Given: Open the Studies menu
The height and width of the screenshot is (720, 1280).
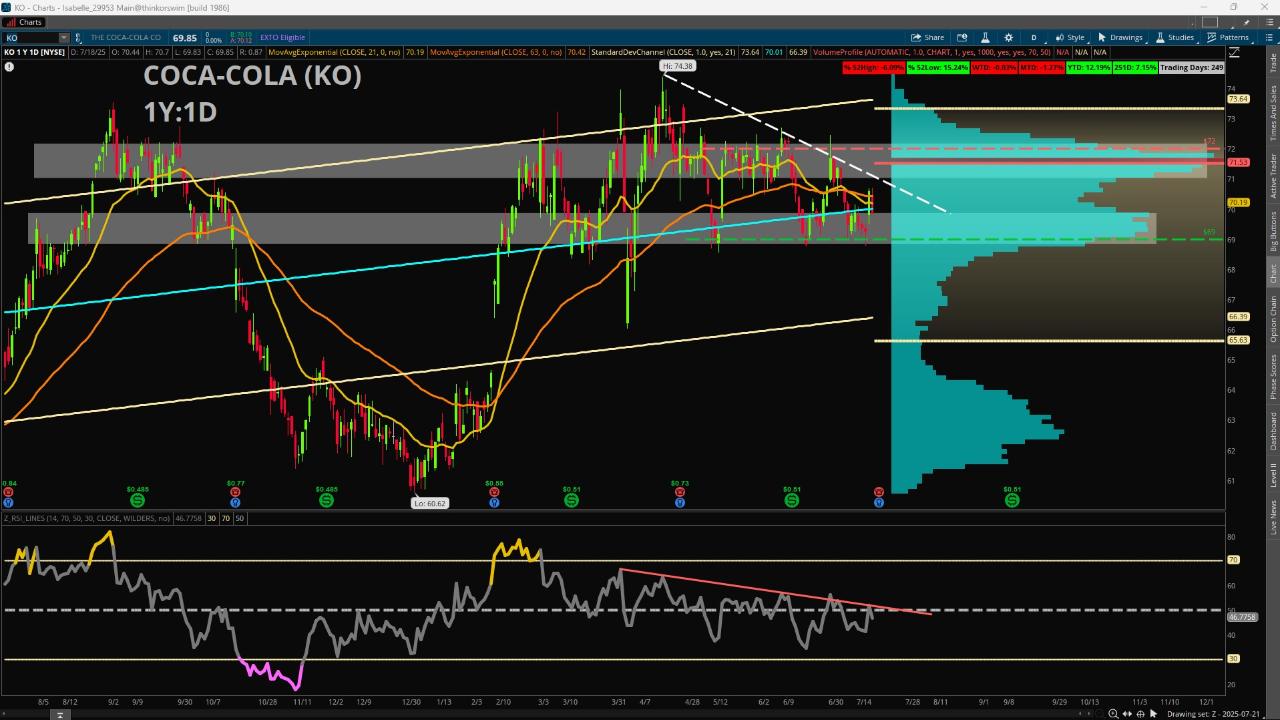Looking at the screenshot, I should click(x=1175, y=37).
